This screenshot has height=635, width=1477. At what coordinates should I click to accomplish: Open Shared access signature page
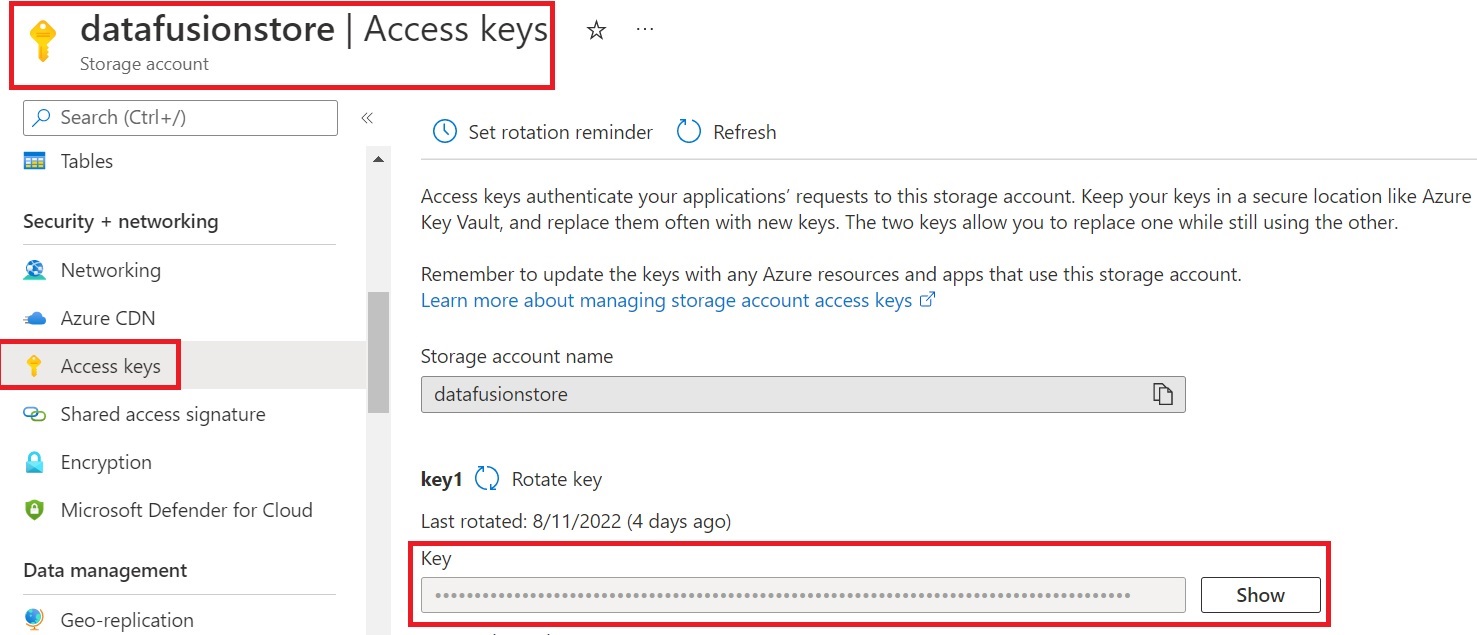(162, 414)
